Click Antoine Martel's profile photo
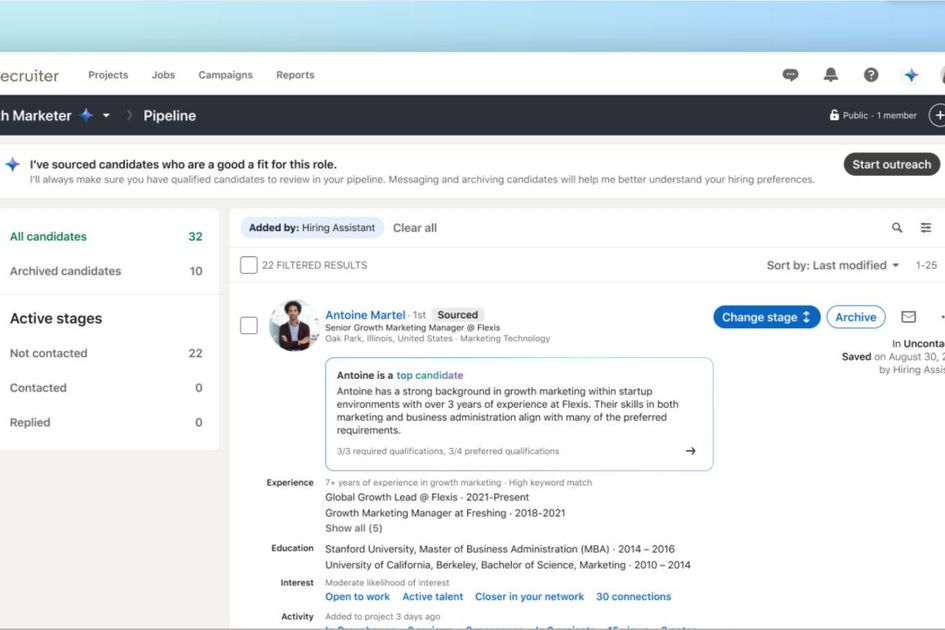 pyautogui.click(x=294, y=325)
